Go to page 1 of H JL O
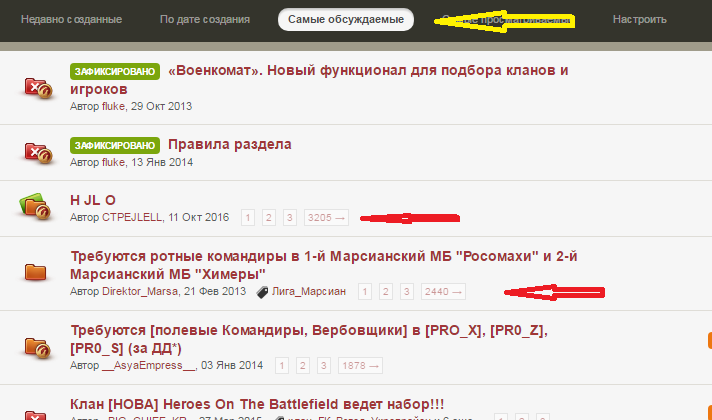The height and width of the screenshot is (420, 712). [x=247, y=217]
